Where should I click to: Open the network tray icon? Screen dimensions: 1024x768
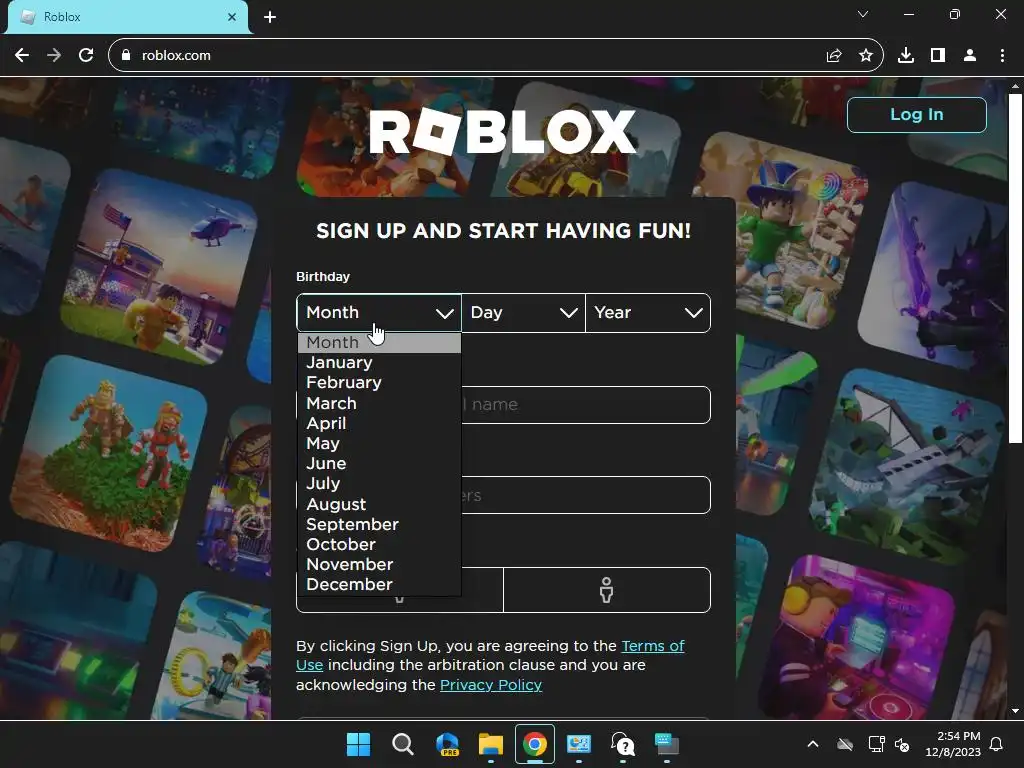click(x=876, y=744)
